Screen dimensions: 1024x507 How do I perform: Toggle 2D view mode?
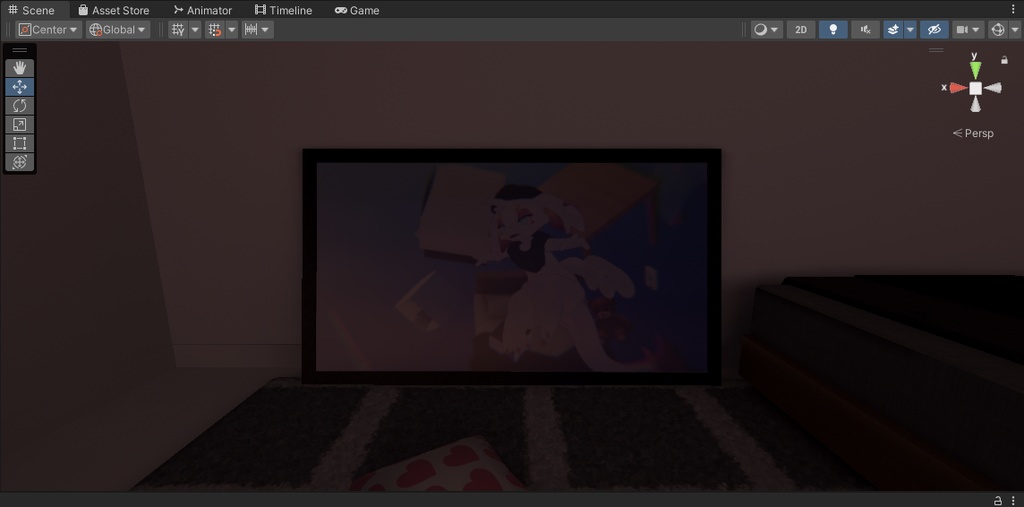click(801, 29)
